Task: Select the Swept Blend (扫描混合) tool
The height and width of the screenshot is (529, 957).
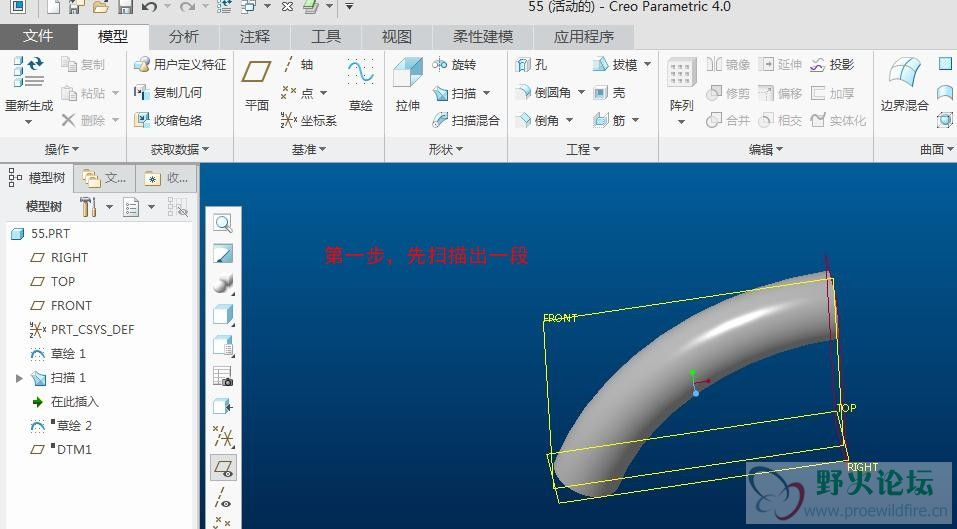Action: (466, 120)
